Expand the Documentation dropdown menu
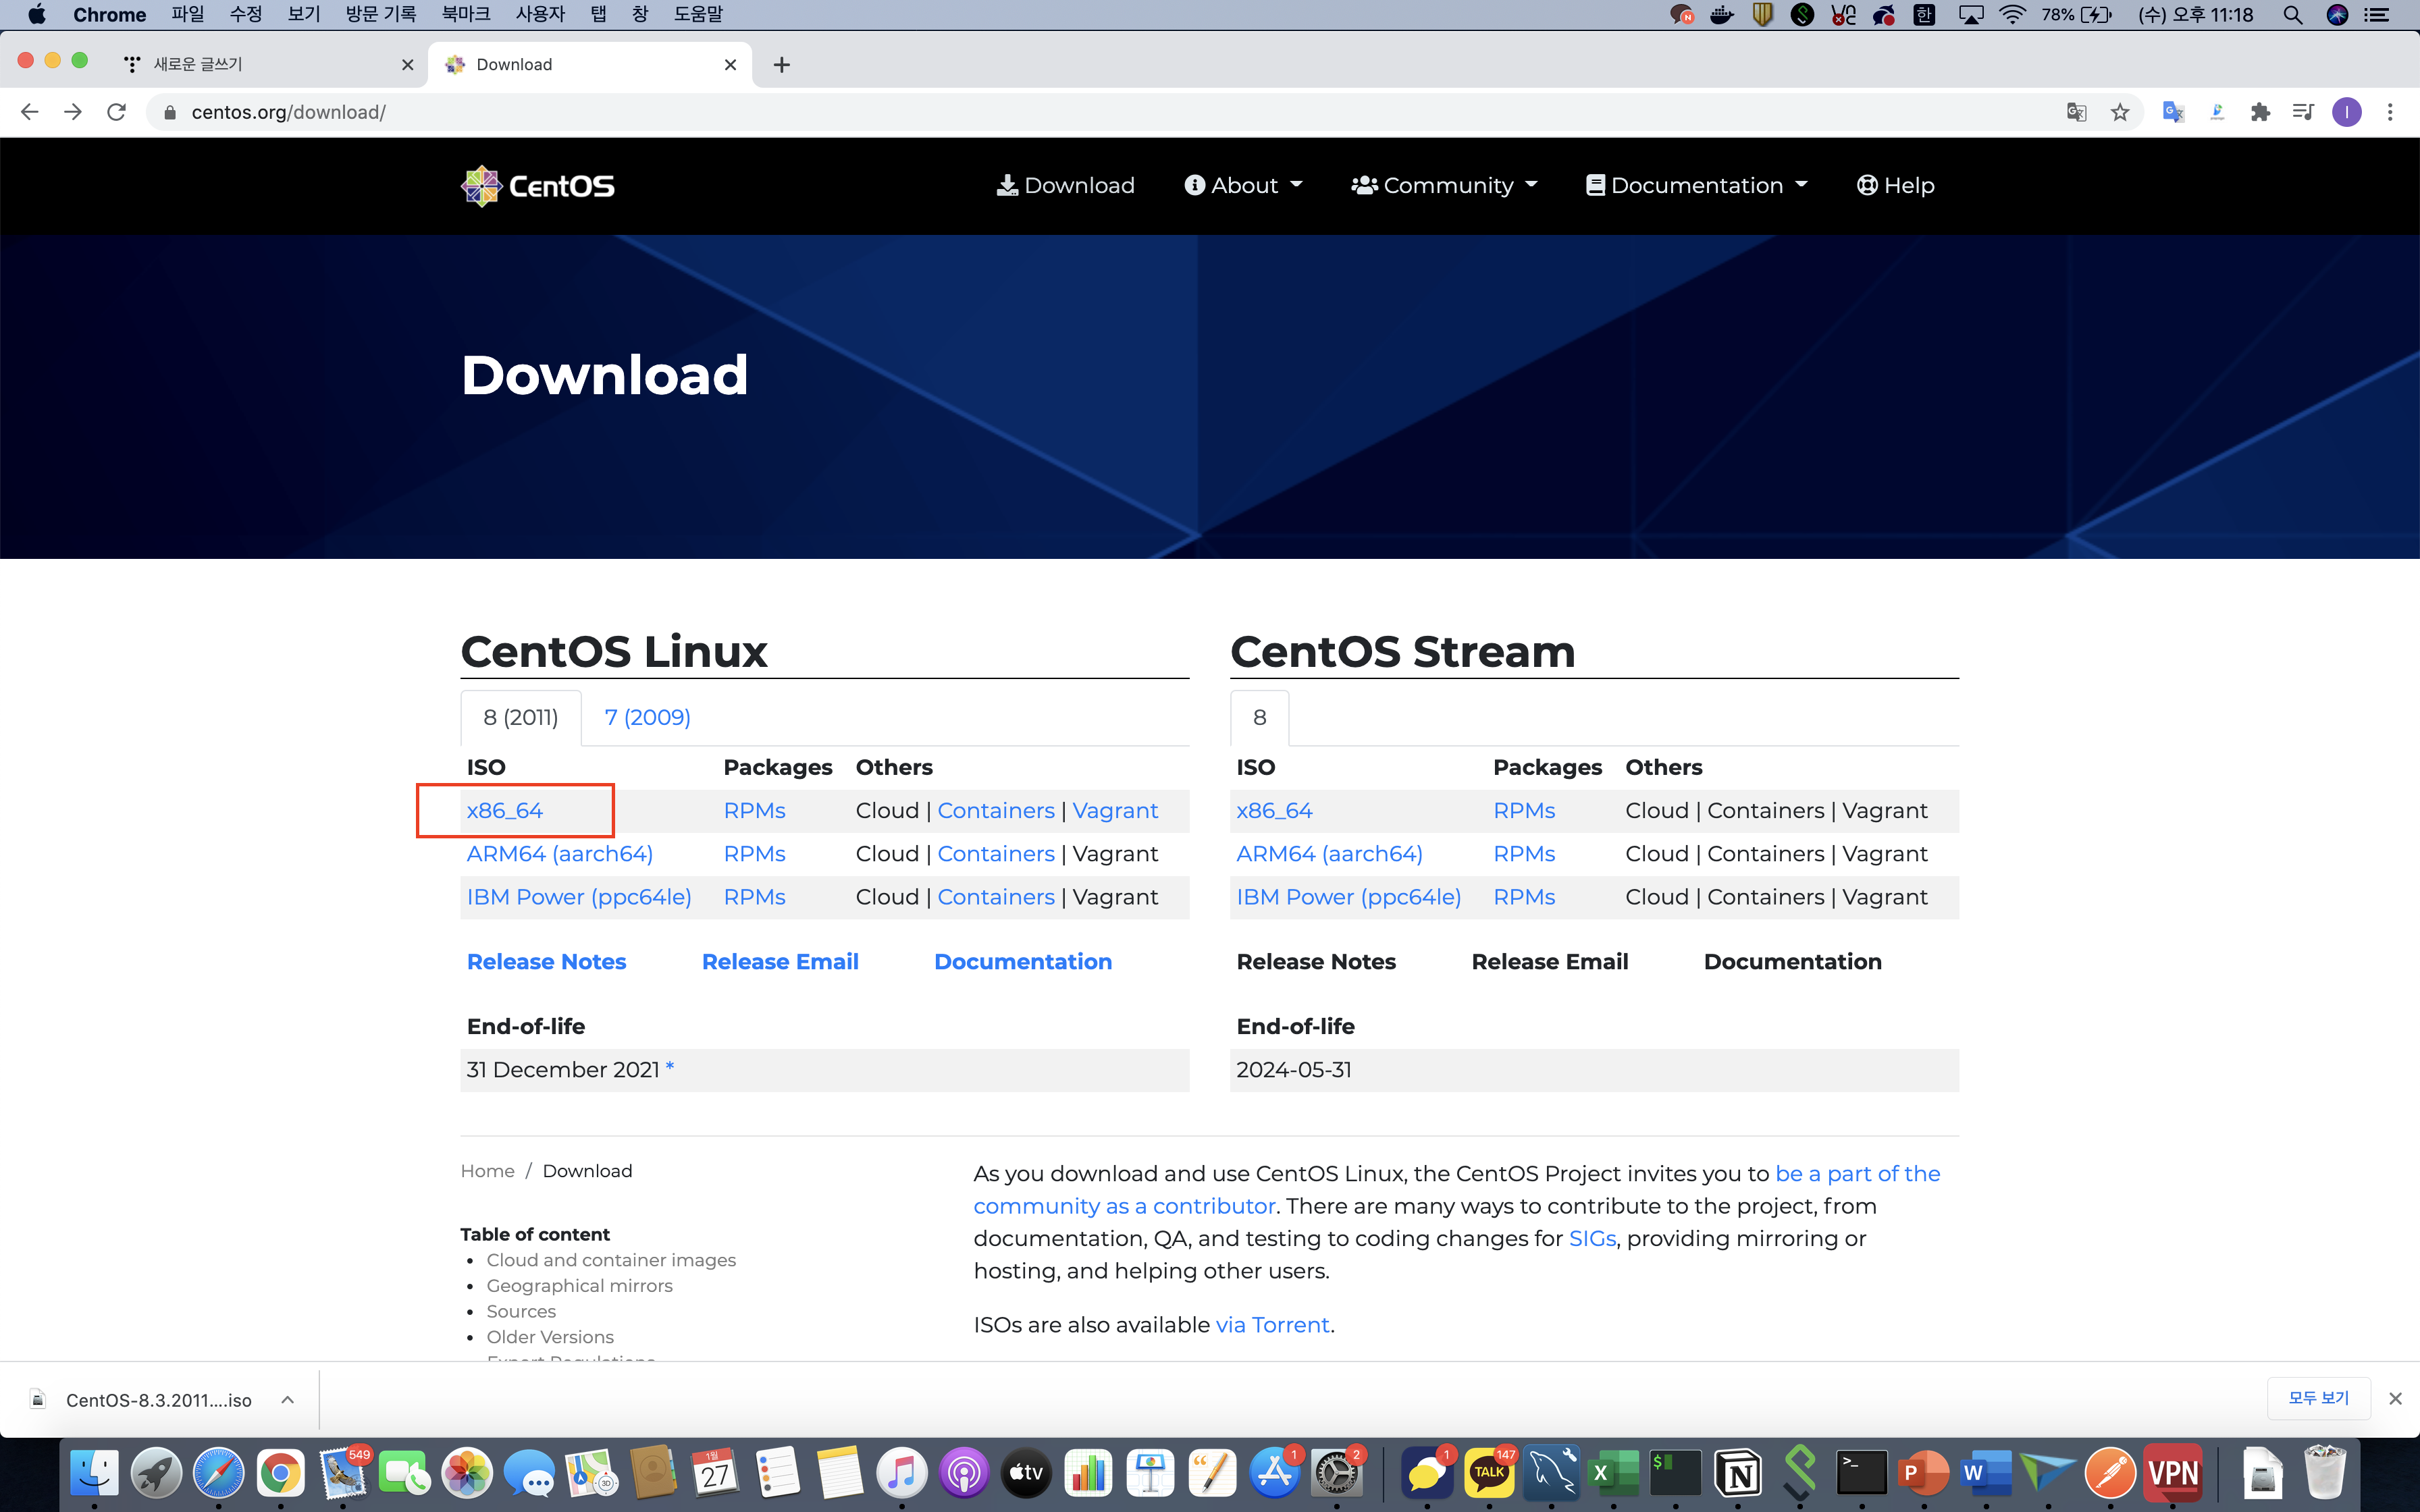Image resolution: width=2420 pixels, height=1512 pixels. click(1697, 186)
